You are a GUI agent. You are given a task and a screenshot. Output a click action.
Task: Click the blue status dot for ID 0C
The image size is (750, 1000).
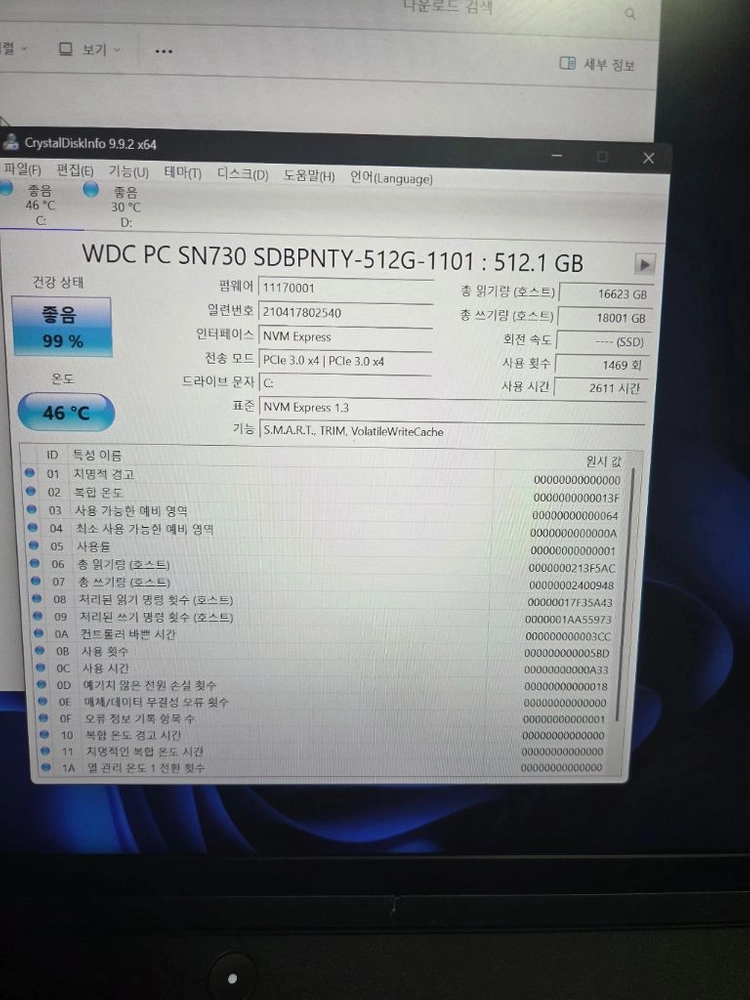pos(41,667)
